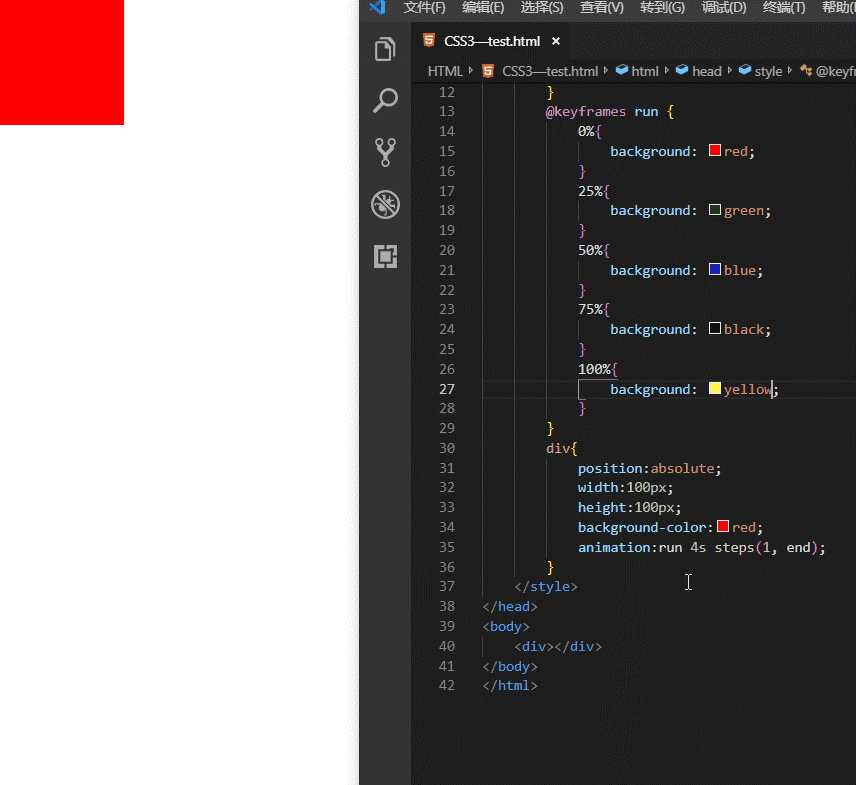Click the '<body>' opening tag
This screenshot has height=785, width=856.
coord(506,626)
